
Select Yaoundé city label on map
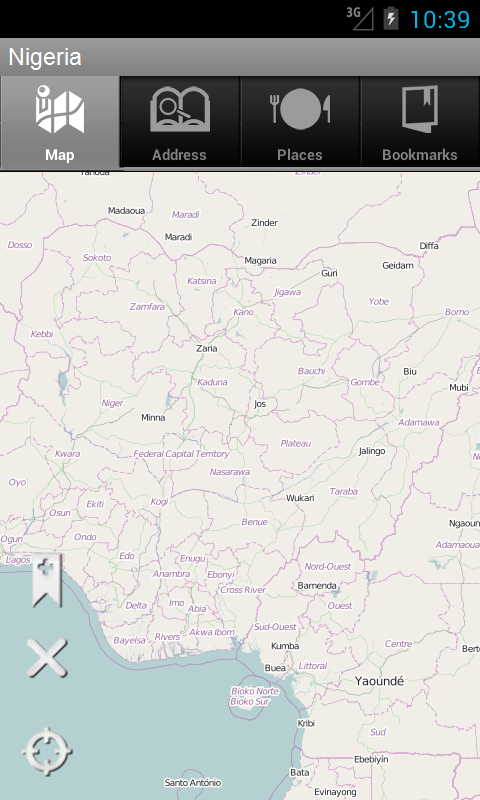click(x=380, y=681)
